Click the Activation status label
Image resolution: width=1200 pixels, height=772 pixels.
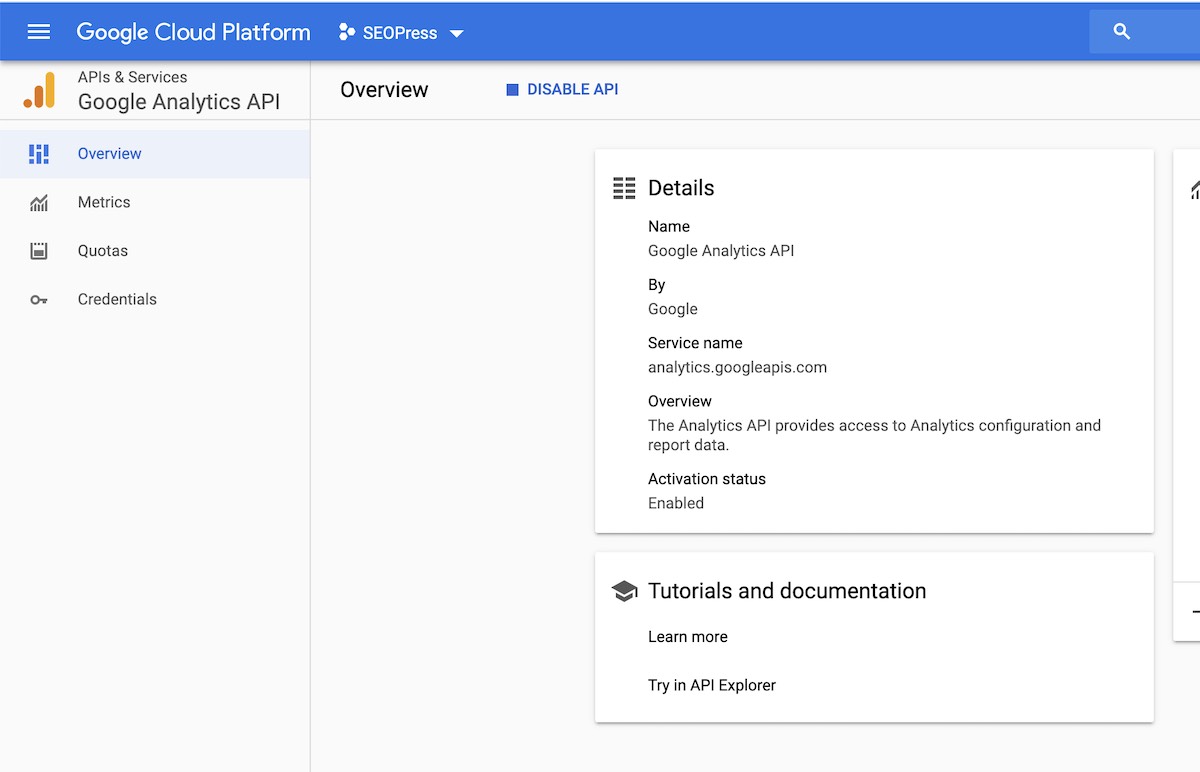click(707, 479)
